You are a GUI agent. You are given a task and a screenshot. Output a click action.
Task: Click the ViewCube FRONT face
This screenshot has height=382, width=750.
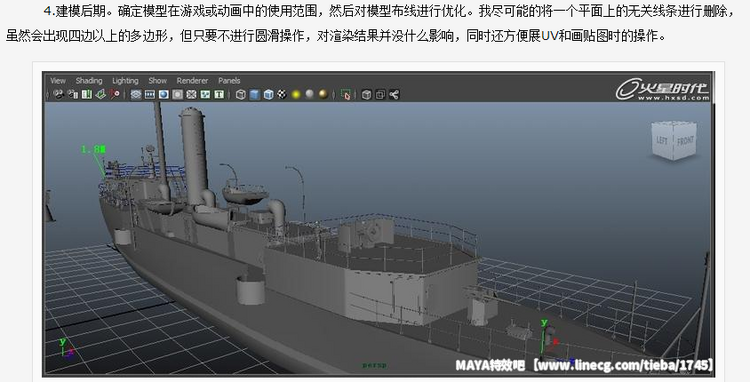pos(685,141)
